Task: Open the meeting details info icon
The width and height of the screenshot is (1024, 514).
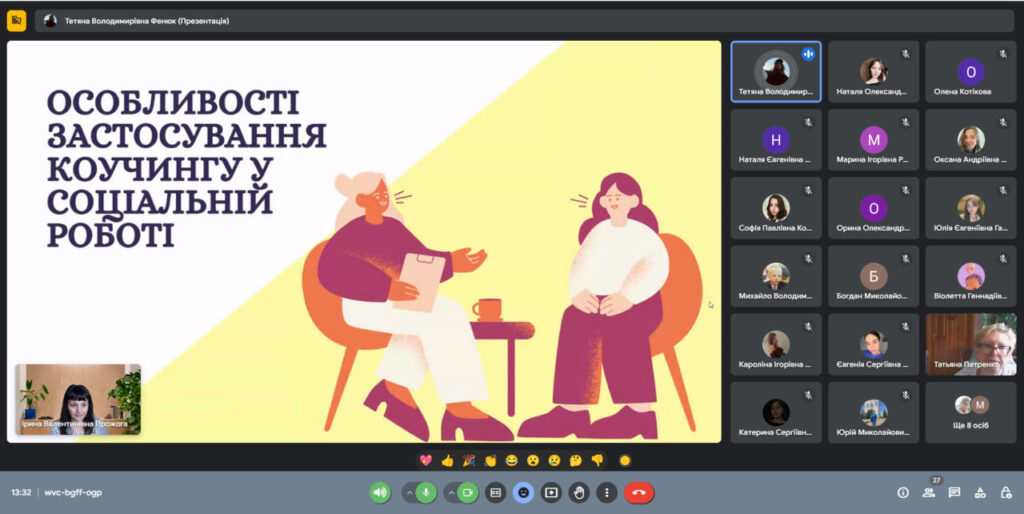Action: point(903,492)
